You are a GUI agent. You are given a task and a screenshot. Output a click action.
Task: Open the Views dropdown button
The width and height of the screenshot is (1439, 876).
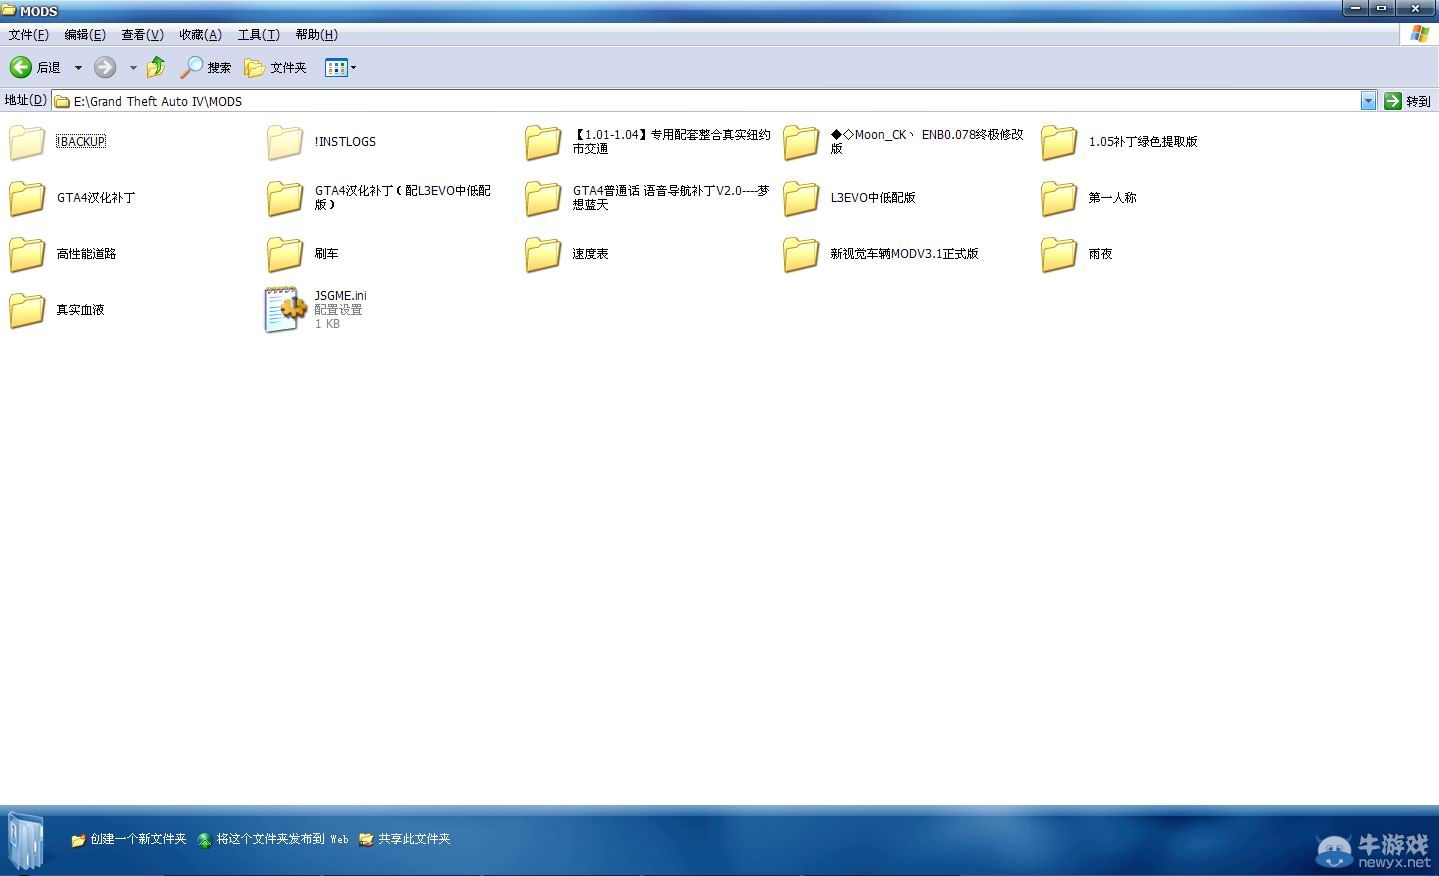[x=340, y=67]
